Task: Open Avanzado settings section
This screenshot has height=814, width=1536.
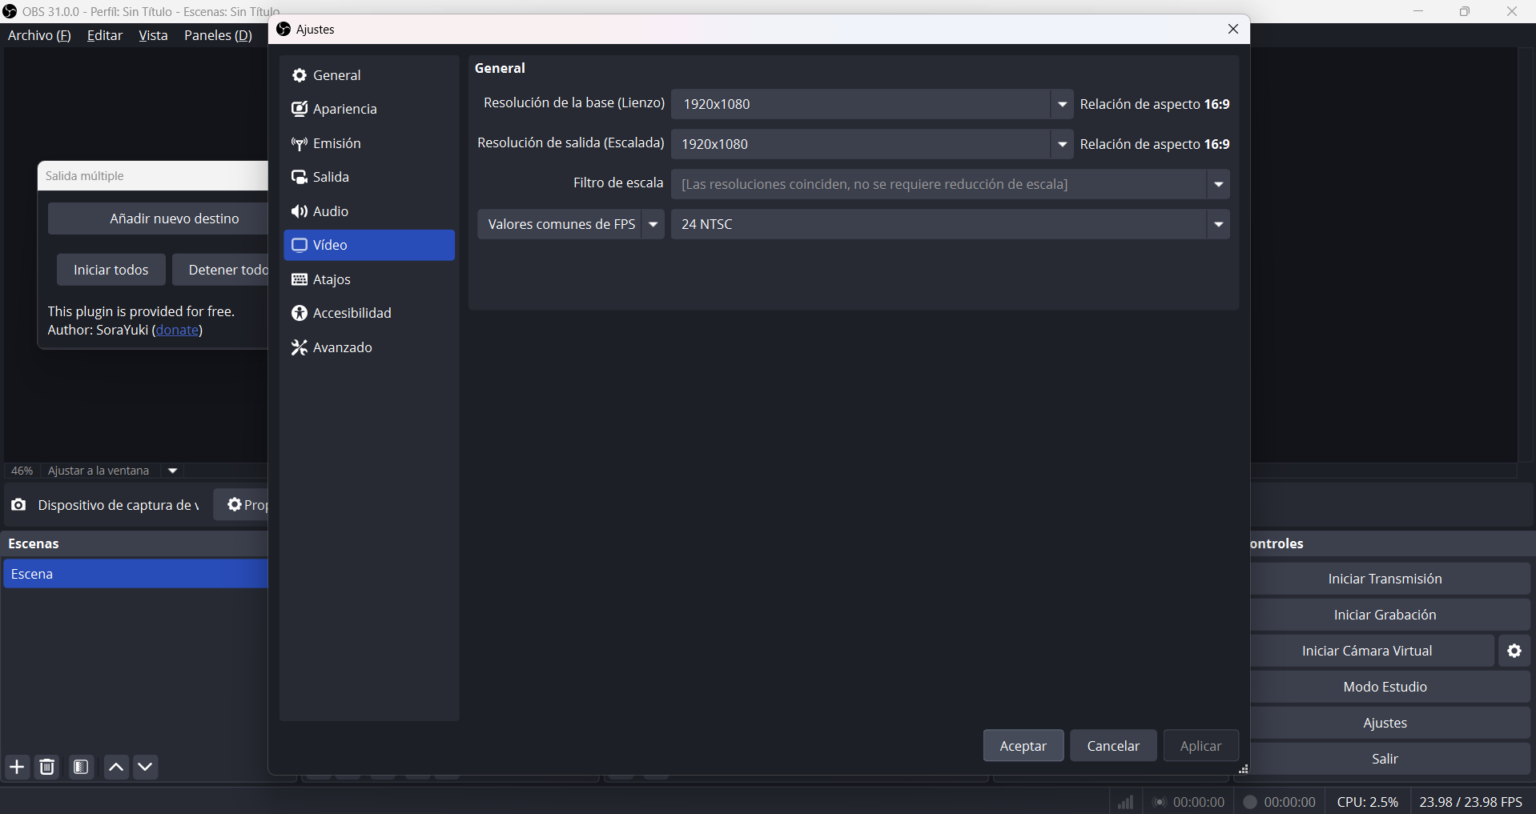Action: [342, 347]
